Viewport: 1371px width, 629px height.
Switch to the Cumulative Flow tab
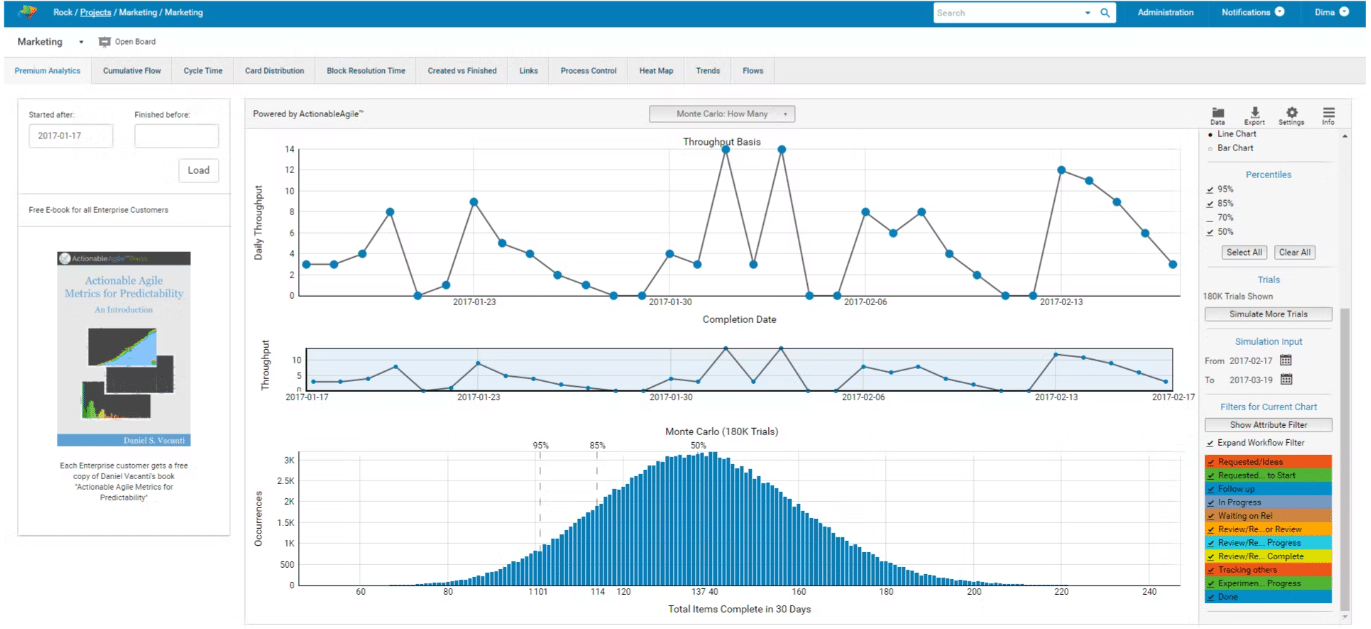point(132,71)
